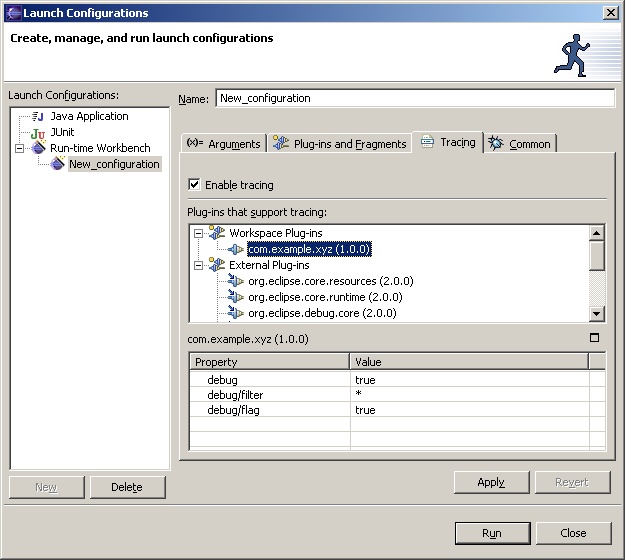Click the Apply button
625x560 pixels.
(x=491, y=482)
